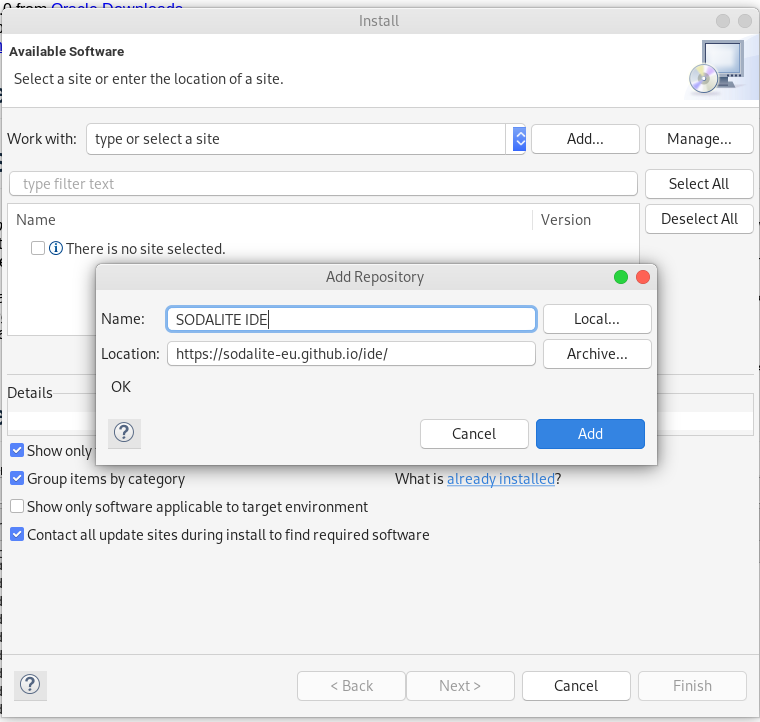Click the repository Name field 'SODALITE IDE'
760x722 pixels.
click(351, 319)
